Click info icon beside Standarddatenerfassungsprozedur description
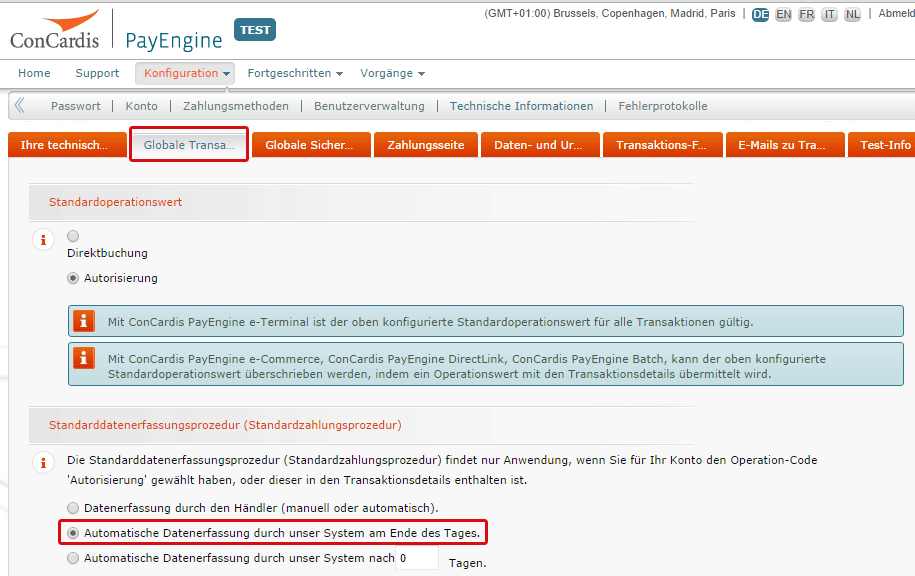This screenshot has height=576, width=915. pyautogui.click(x=43, y=463)
